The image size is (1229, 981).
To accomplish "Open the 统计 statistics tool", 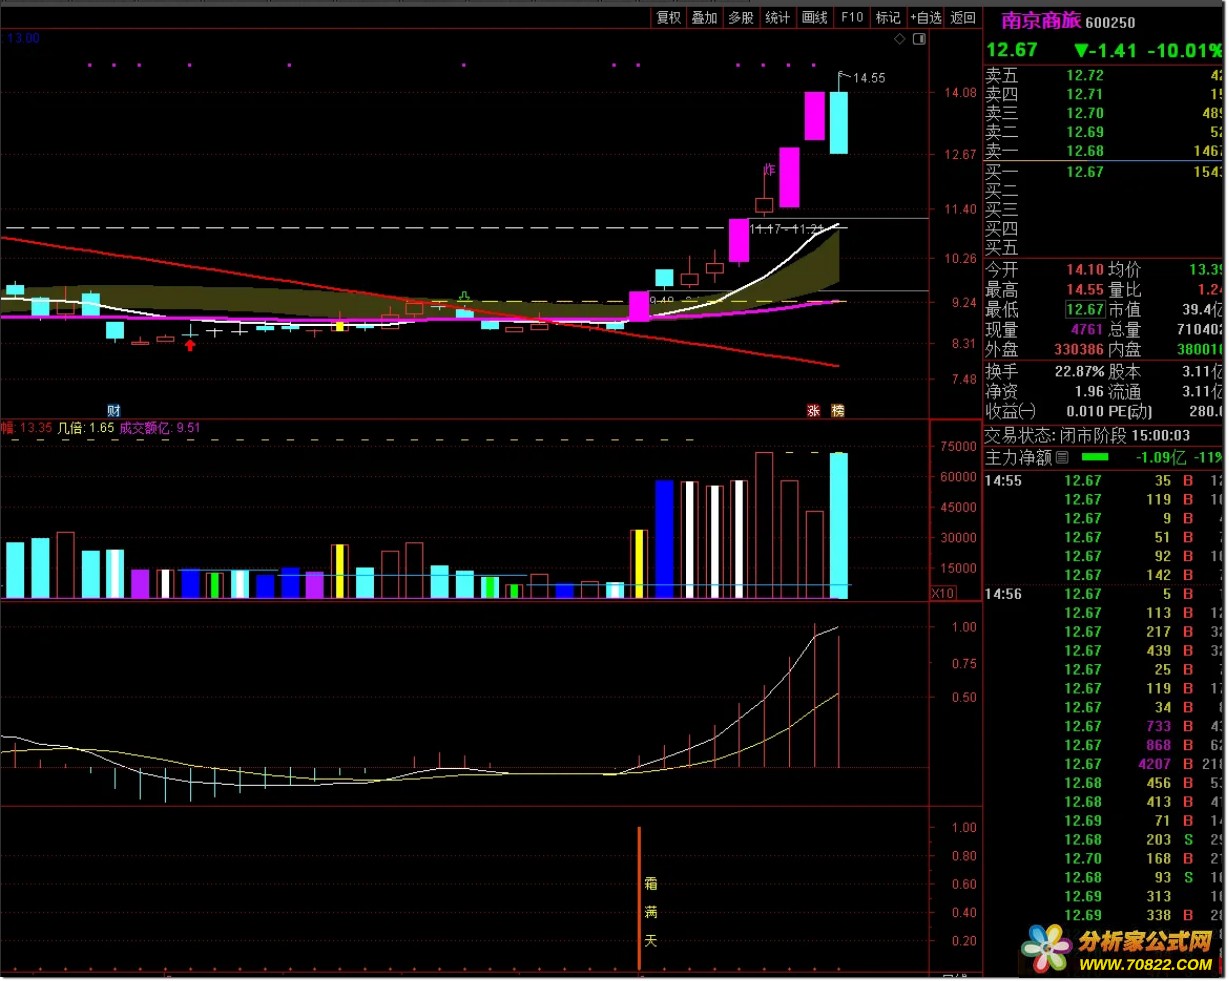I will [x=777, y=17].
